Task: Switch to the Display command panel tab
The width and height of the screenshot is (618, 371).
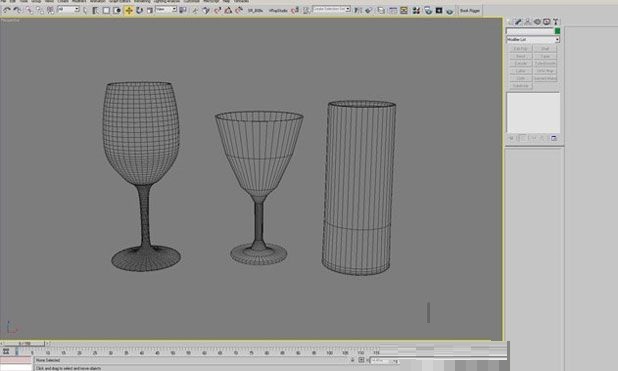Action: pyautogui.click(x=547, y=22)
